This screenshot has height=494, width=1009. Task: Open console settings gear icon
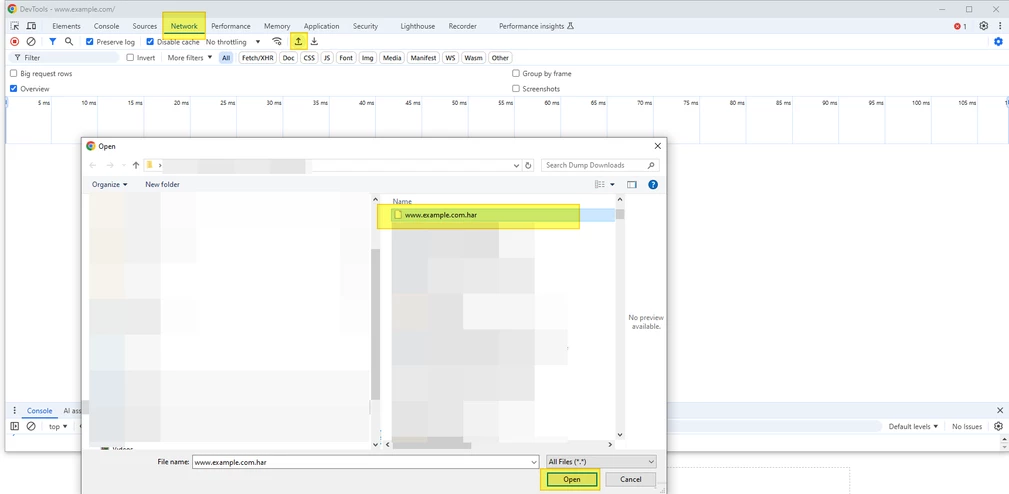click(999, 426)
